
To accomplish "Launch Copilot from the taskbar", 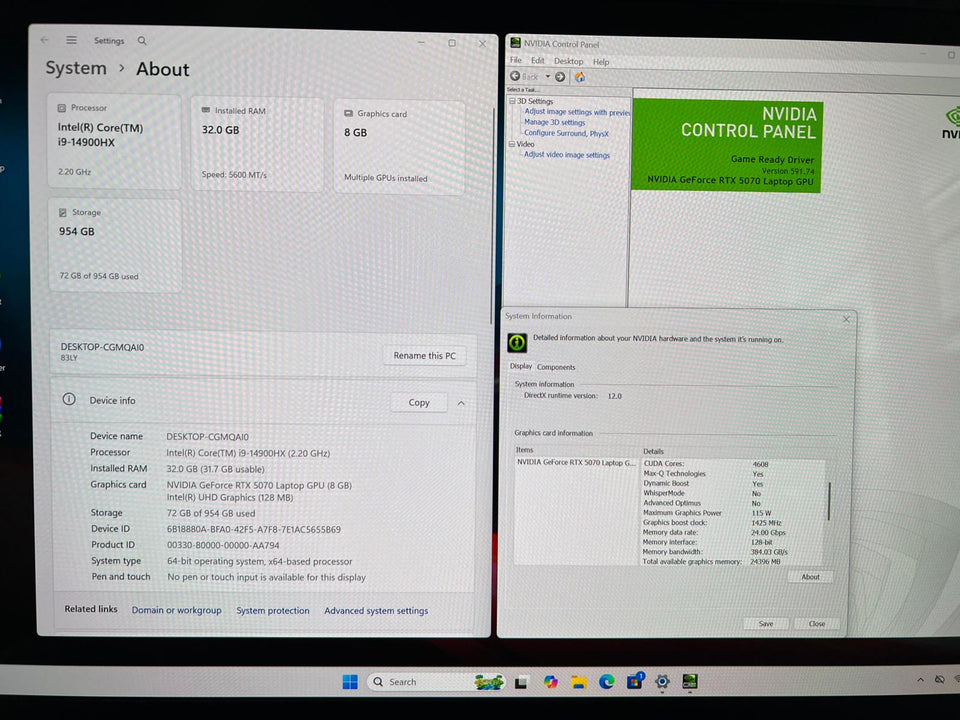I will [550, 681].
